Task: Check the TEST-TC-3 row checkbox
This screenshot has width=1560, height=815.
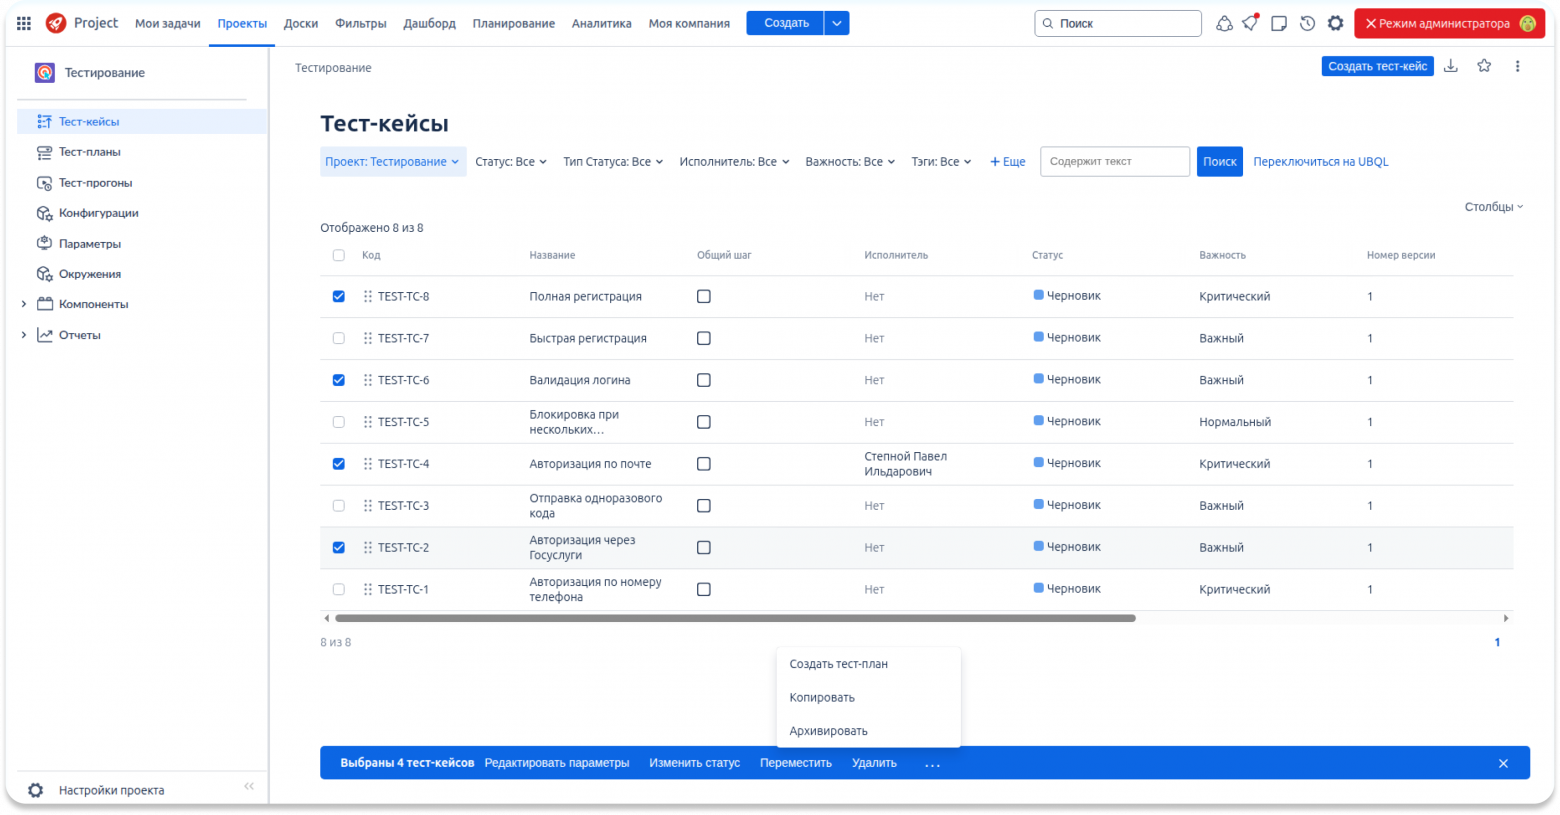Action: point(339,506)
